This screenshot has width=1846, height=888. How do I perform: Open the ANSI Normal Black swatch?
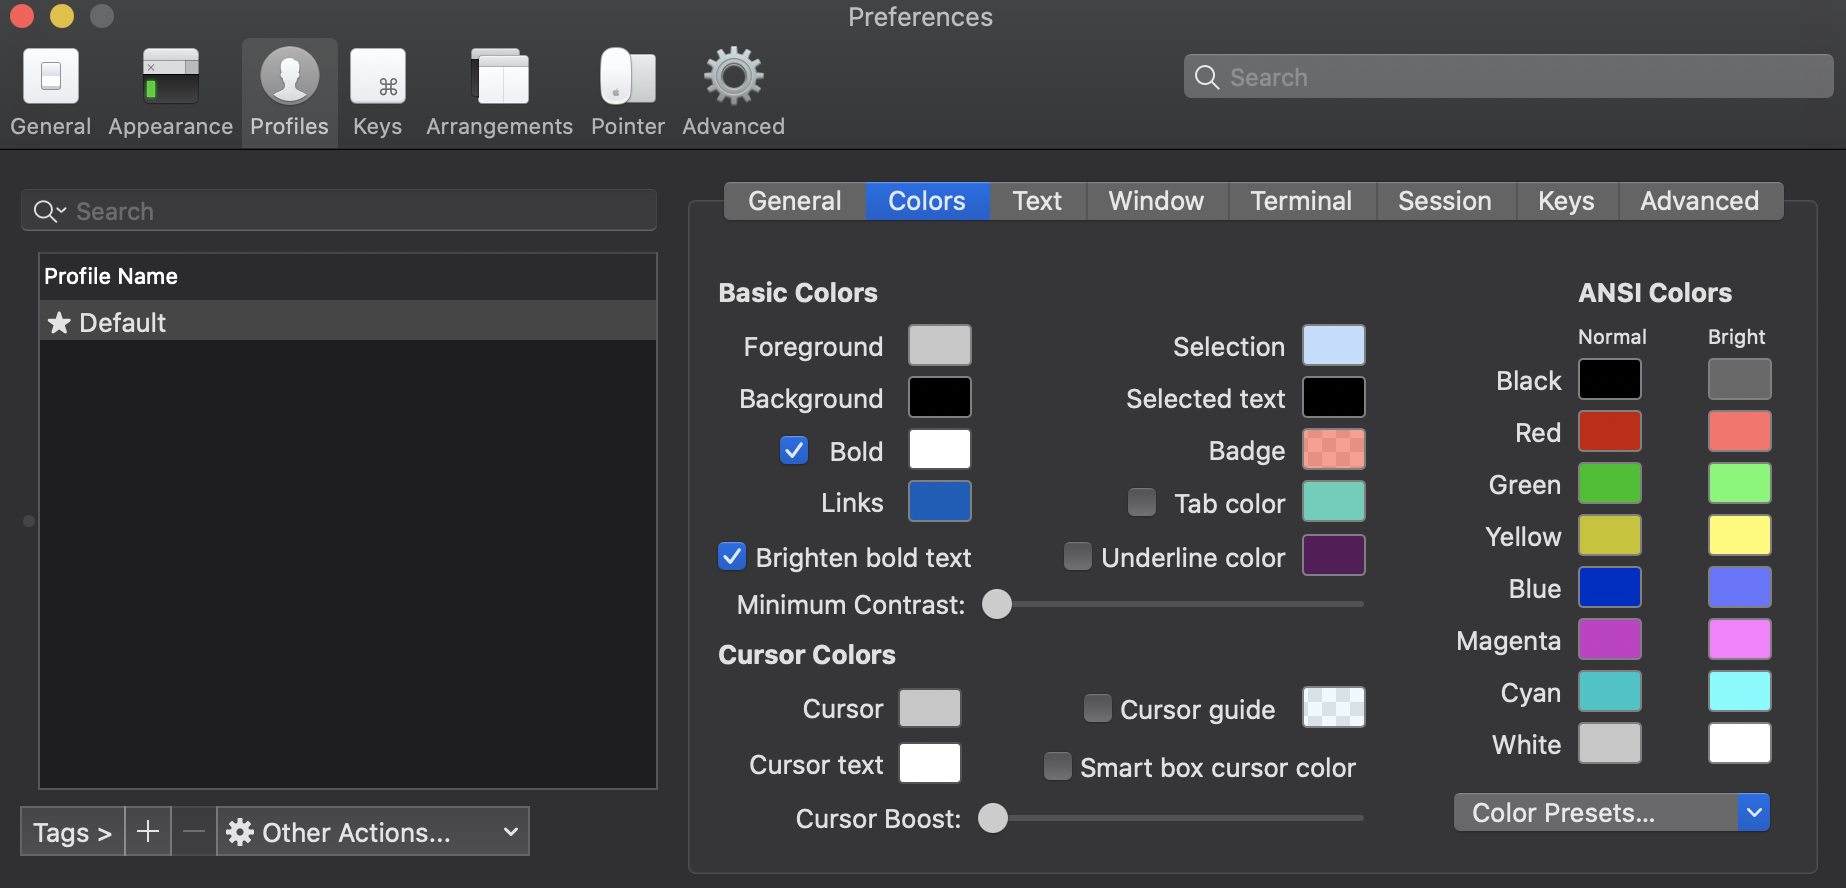pos(1610,379)
